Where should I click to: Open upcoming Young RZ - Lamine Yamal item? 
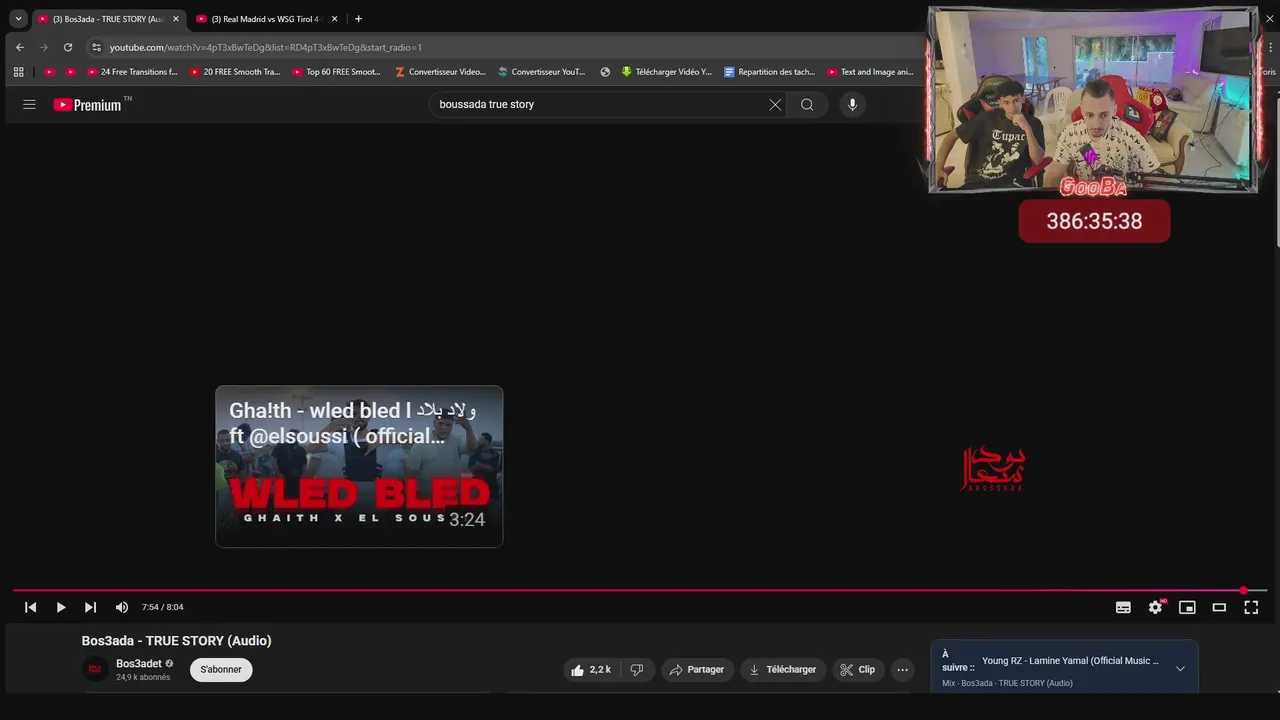tap(1070, 661)
